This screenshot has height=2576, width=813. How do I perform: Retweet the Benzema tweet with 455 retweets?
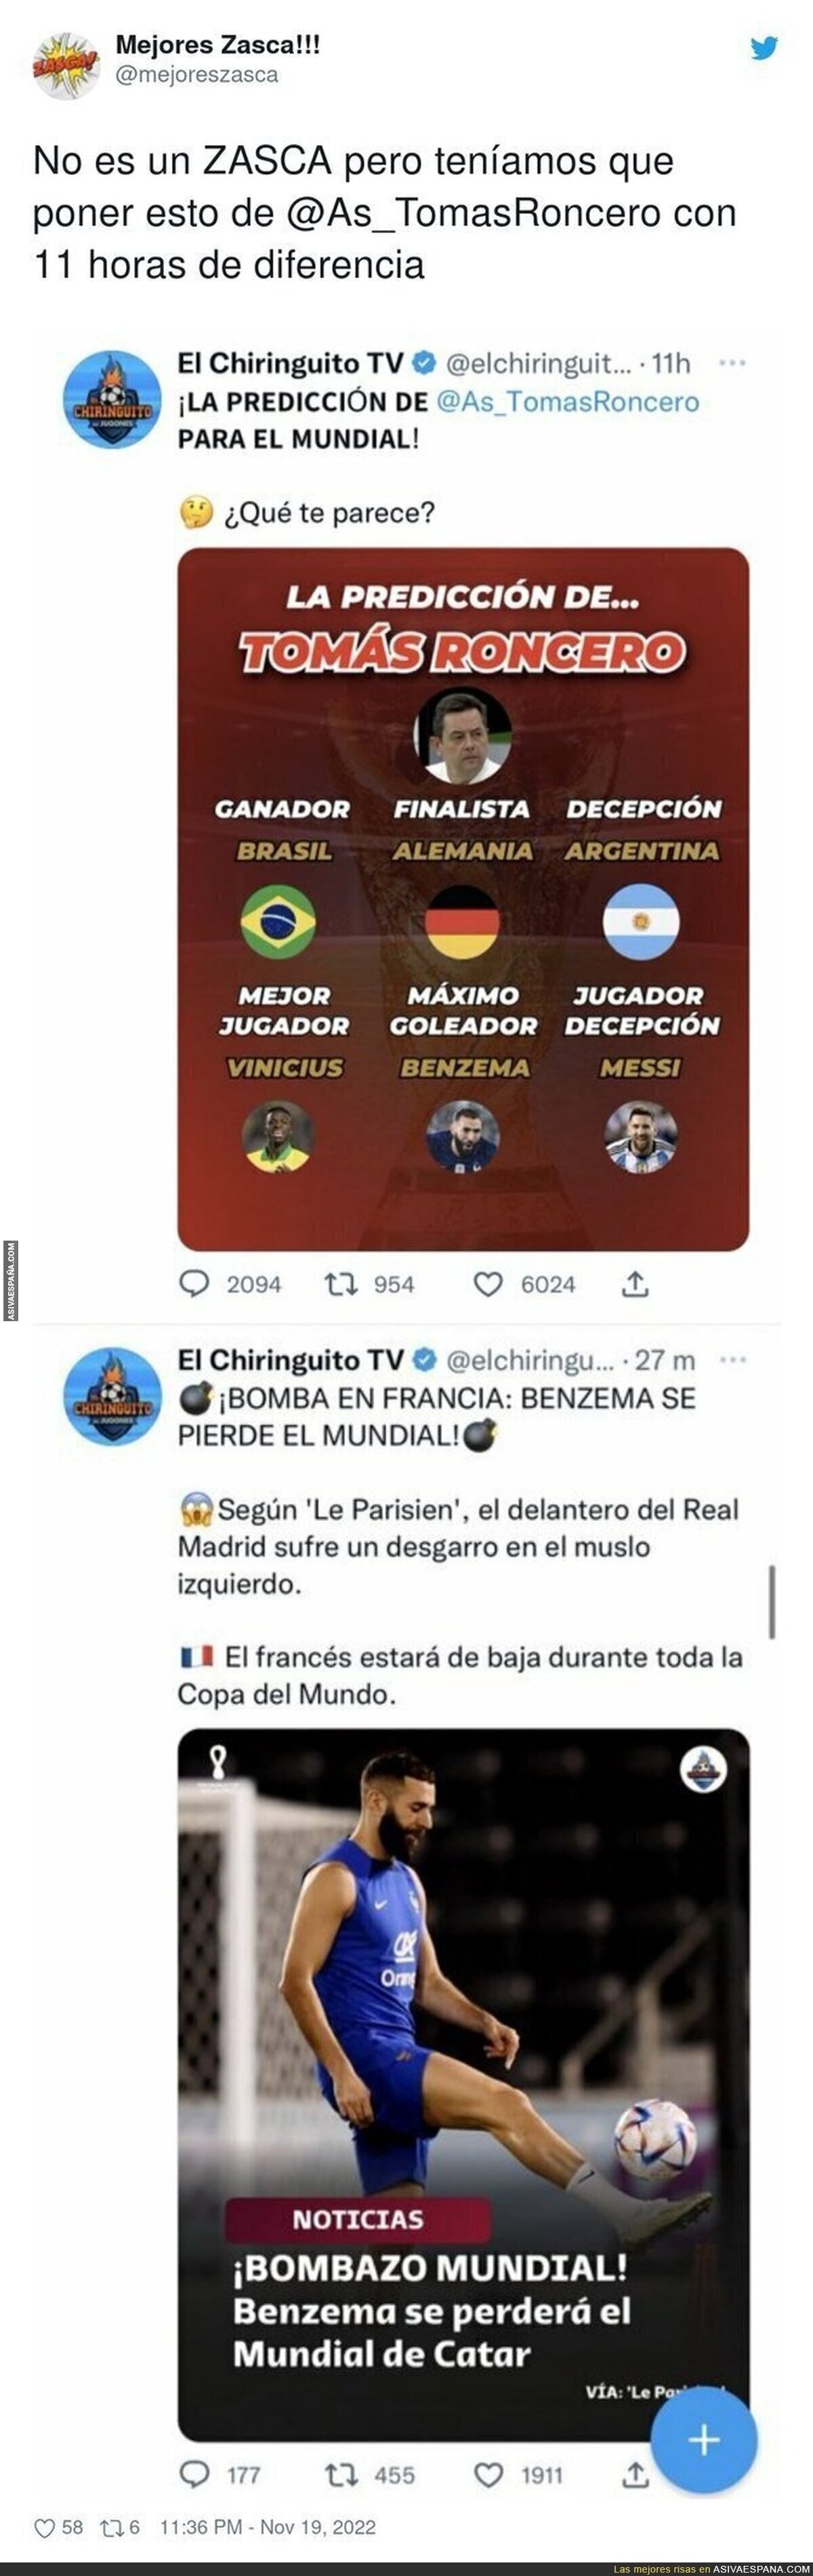click(341, 2475)
